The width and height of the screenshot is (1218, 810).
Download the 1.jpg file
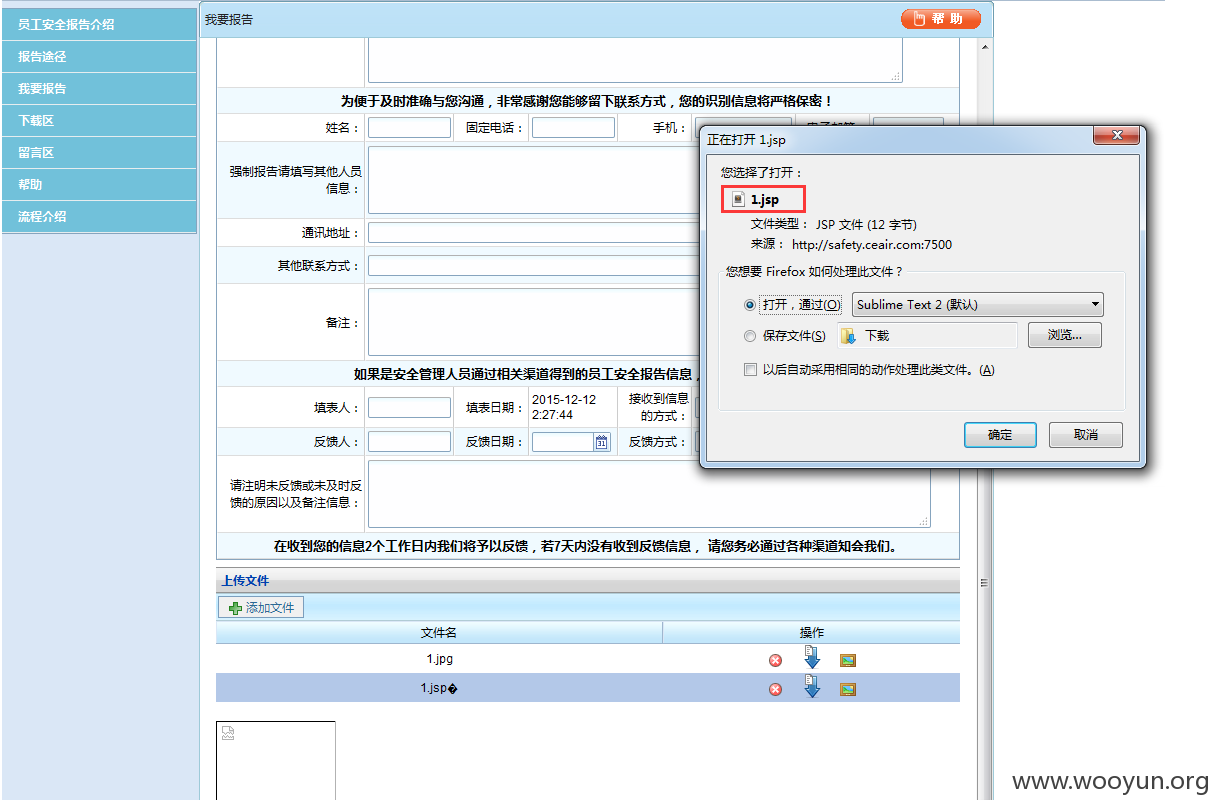tap(812, 657)
